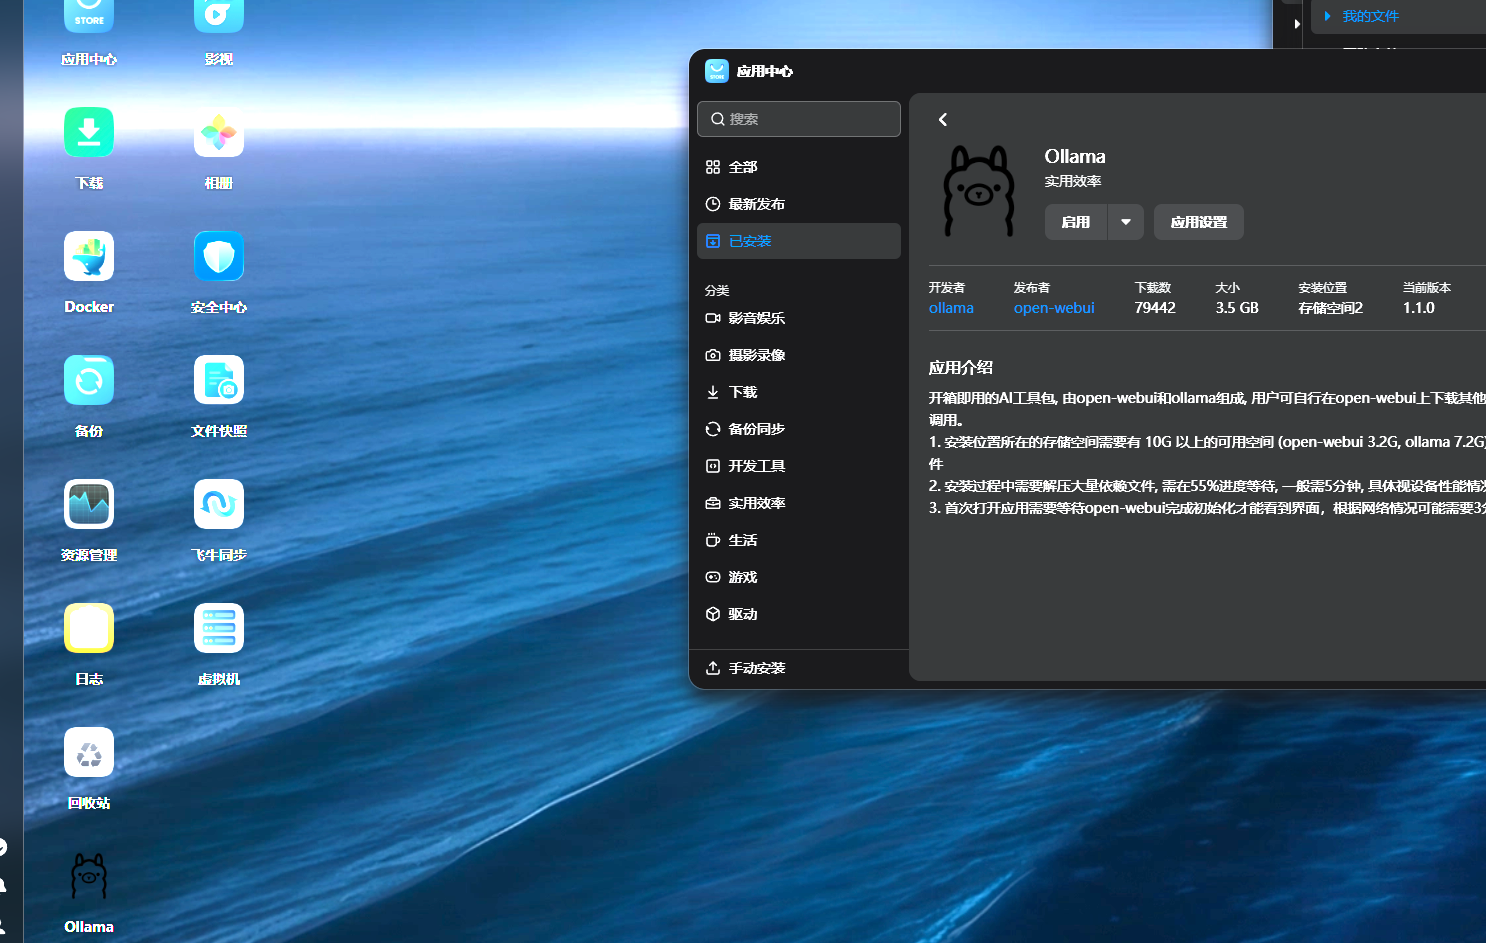The width and height of the screenshot is (1486, 943).
Task: Open the 应用设置 button
Action: [1198, 222]
